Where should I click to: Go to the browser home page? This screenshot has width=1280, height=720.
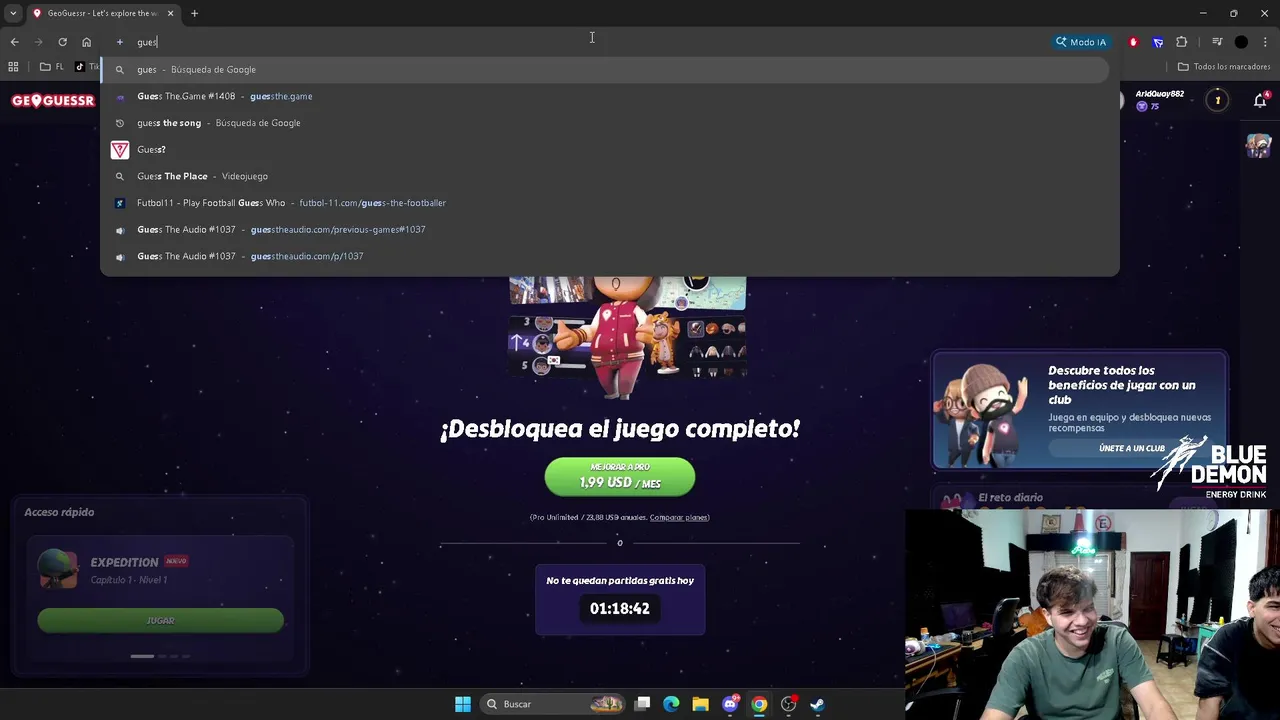click(86, 42)
